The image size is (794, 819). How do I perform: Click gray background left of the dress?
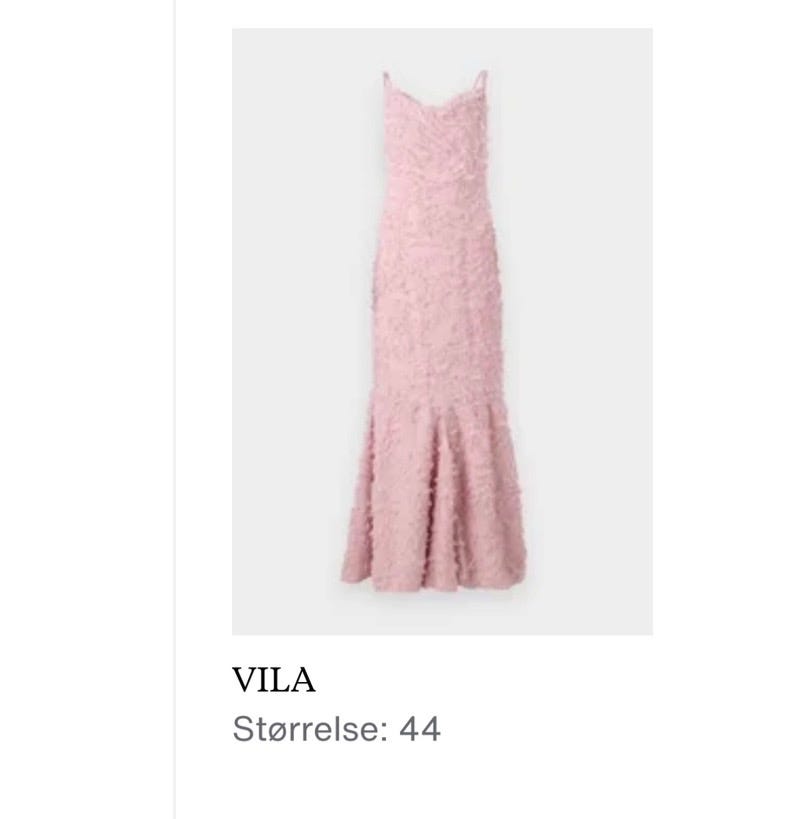click(x=293, y=332)
